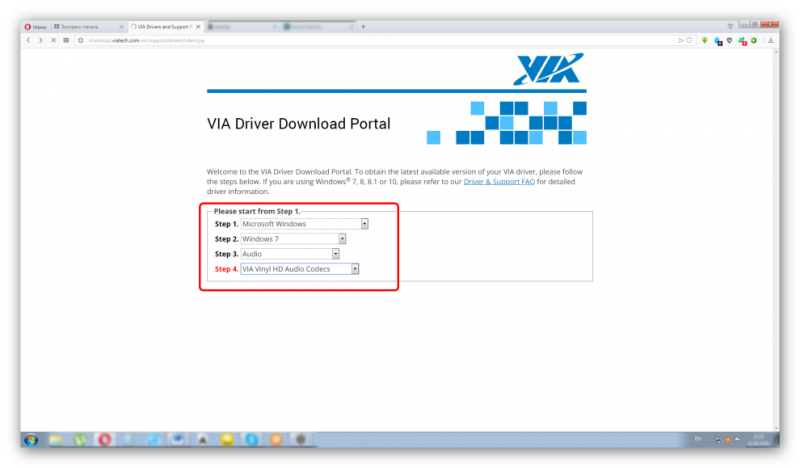Open the tab list menu icon
Screen dimensions: 800x468
[730, 26]
